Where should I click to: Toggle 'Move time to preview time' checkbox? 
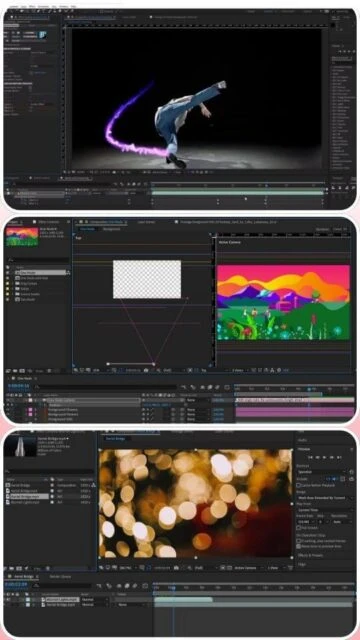(299, 546)
